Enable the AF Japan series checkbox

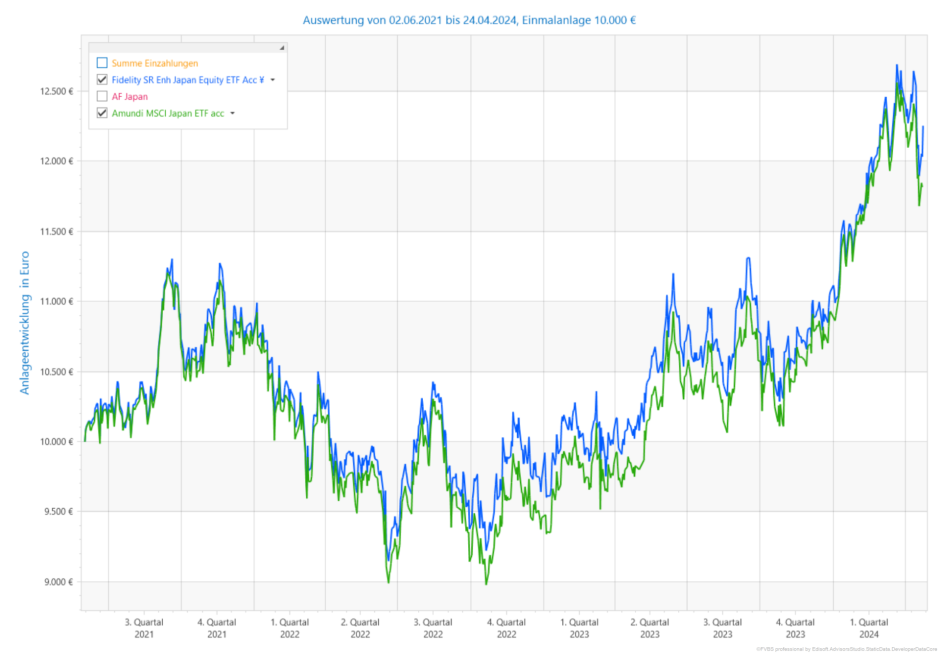pos(102,97)
